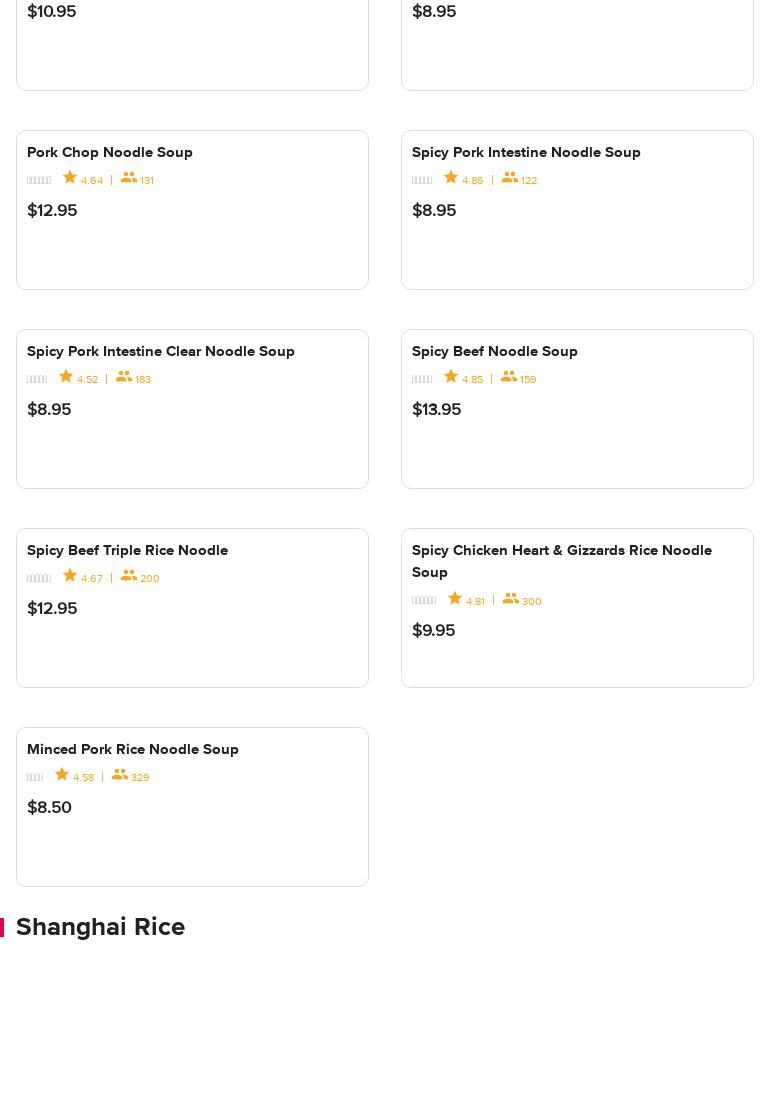
Task: Click the $10.95 price card at top
Action: [52, 12]
